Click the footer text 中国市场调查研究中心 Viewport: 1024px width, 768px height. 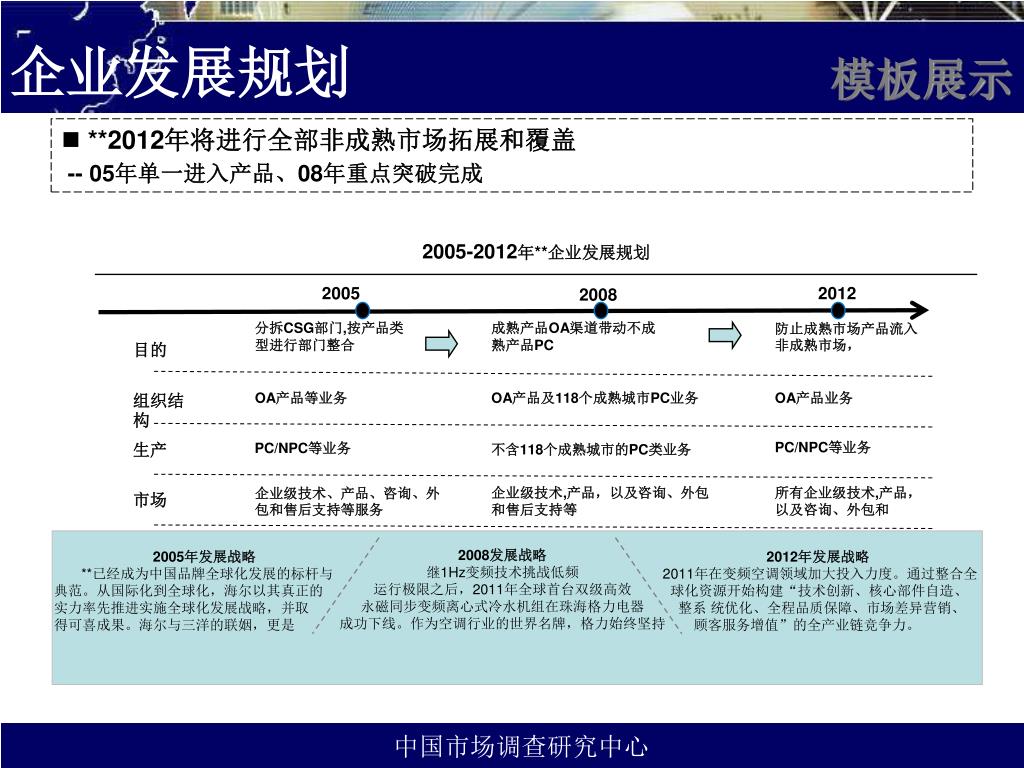[521, 746]
